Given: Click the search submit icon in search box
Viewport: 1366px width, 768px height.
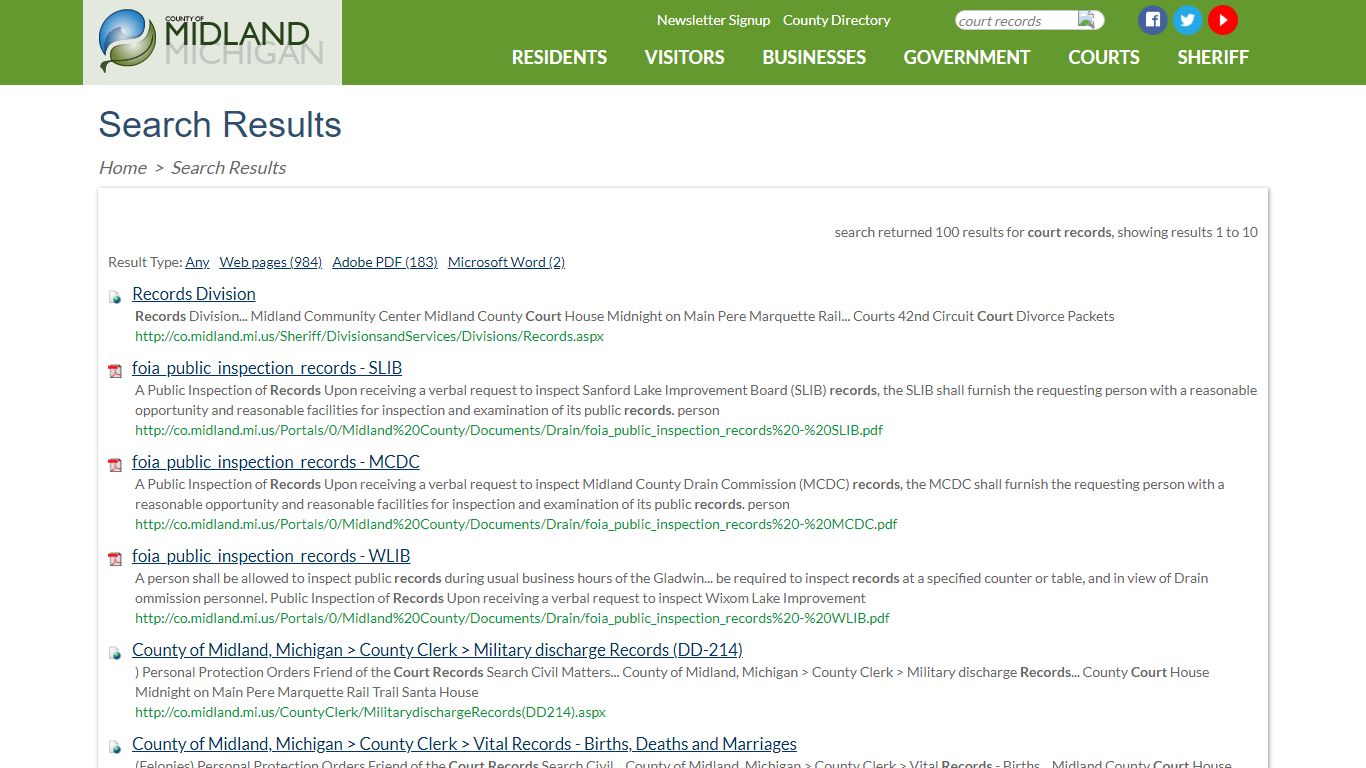Looking at the screenshot, I should click(1087, 20).
